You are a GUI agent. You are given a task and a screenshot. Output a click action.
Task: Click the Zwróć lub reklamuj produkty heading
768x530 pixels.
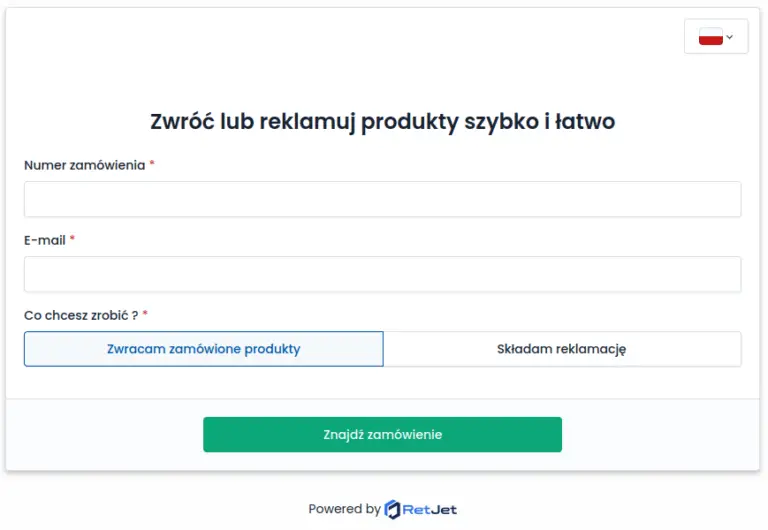pyautogui.click(x=382, y=122)
